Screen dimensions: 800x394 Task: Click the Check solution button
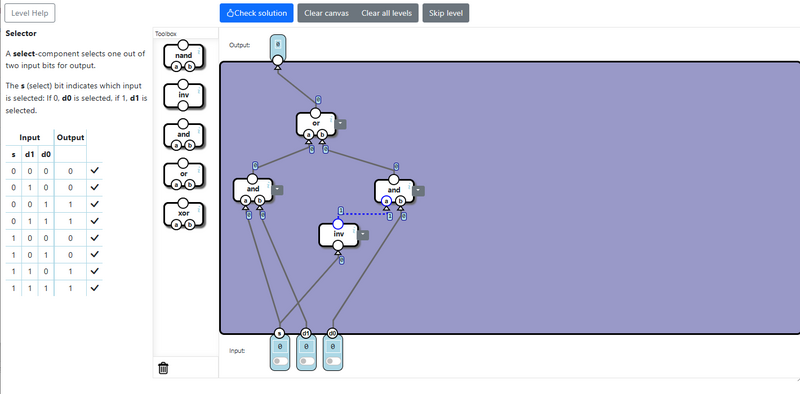pyautogui.click(x=257, y=13)
